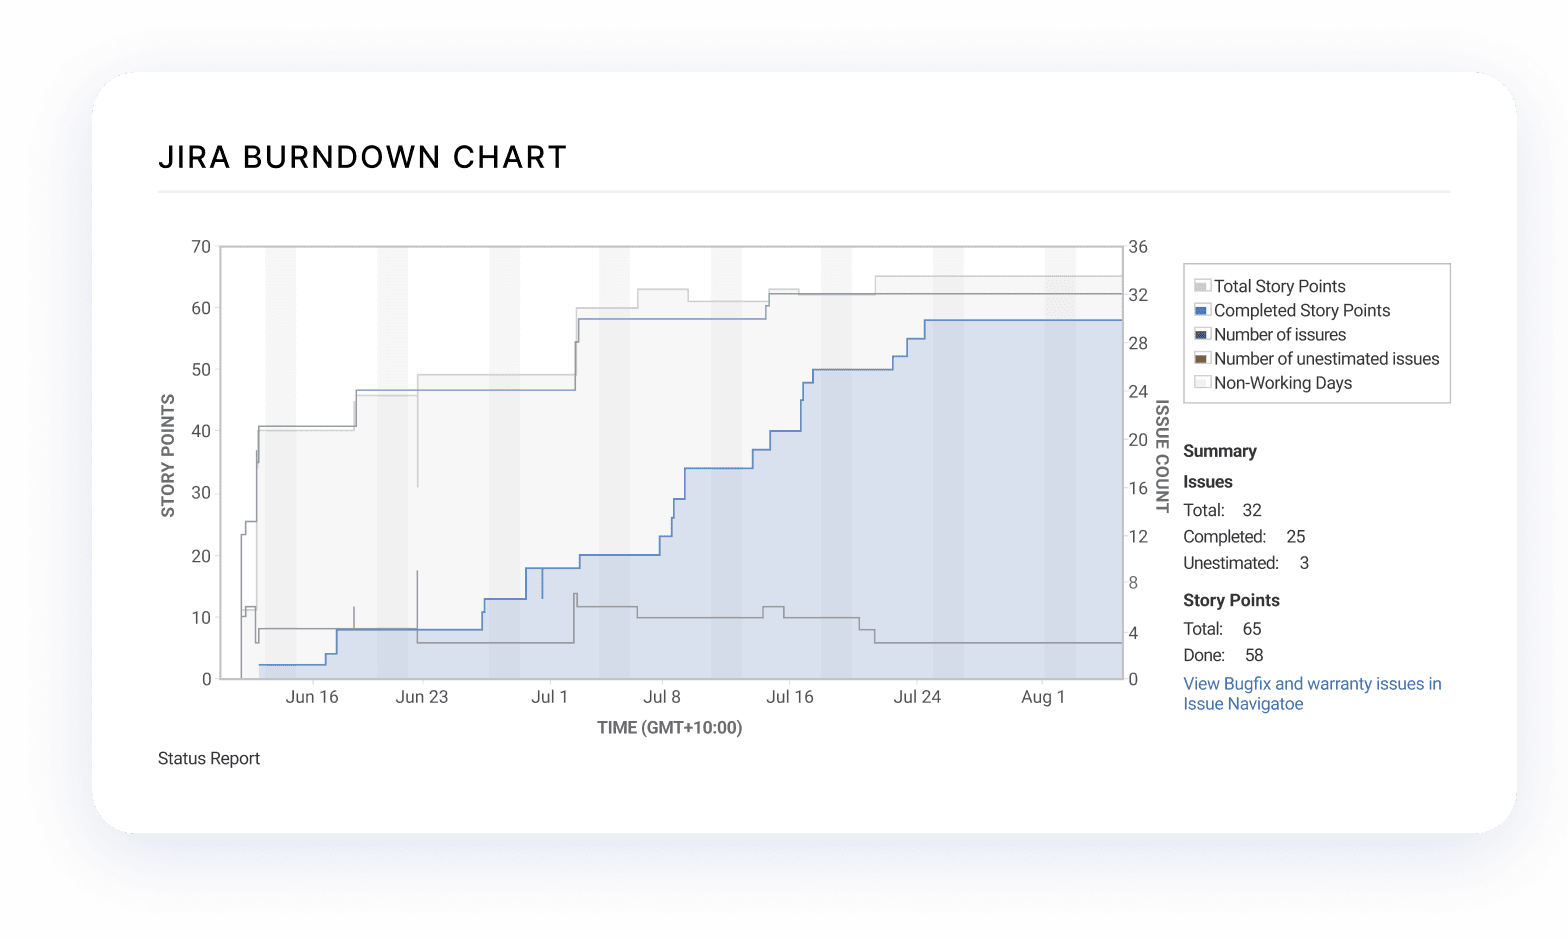Click the ISSUE COUNT axis title
This screenshot has width=1568, height=939.
pos(1162,457)
